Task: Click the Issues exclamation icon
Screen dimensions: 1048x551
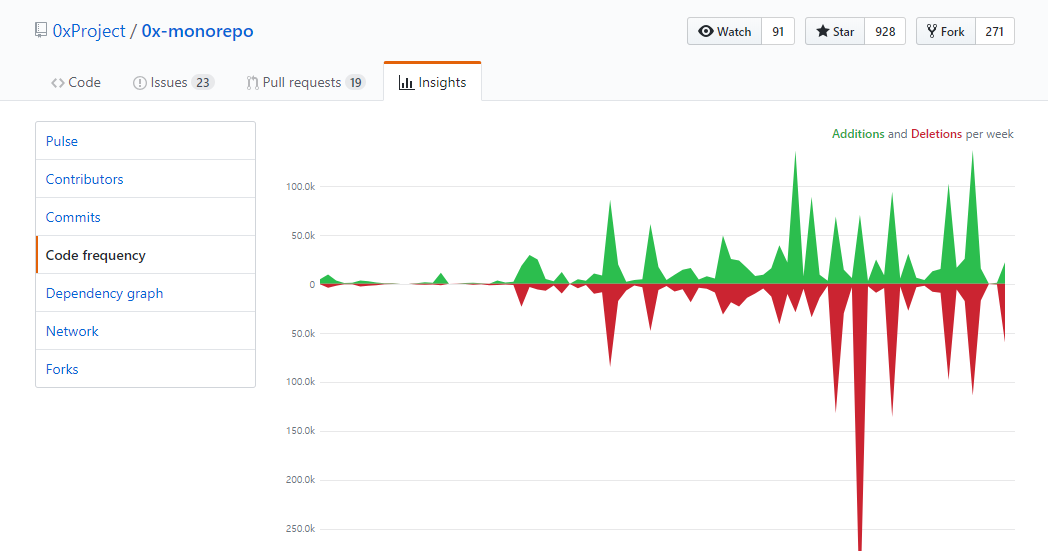Action: point(140,83)
